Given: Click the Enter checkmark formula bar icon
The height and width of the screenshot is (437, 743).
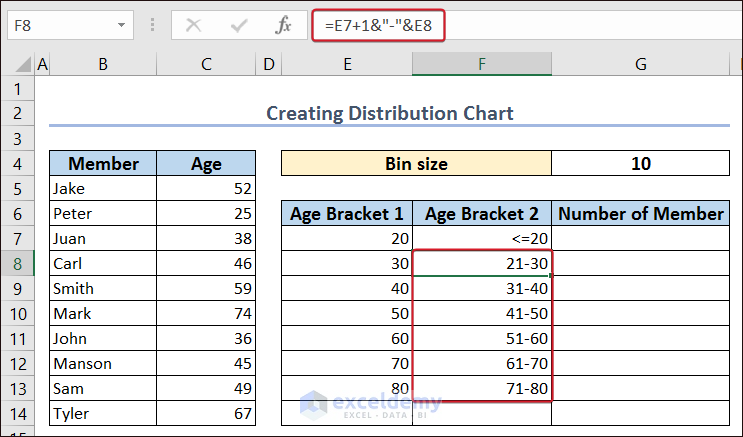Looking at the screenshot, I should point(238,26).
